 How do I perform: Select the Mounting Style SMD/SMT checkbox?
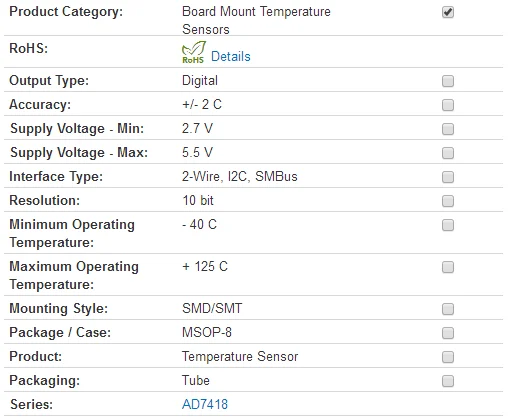click(448, 309)
